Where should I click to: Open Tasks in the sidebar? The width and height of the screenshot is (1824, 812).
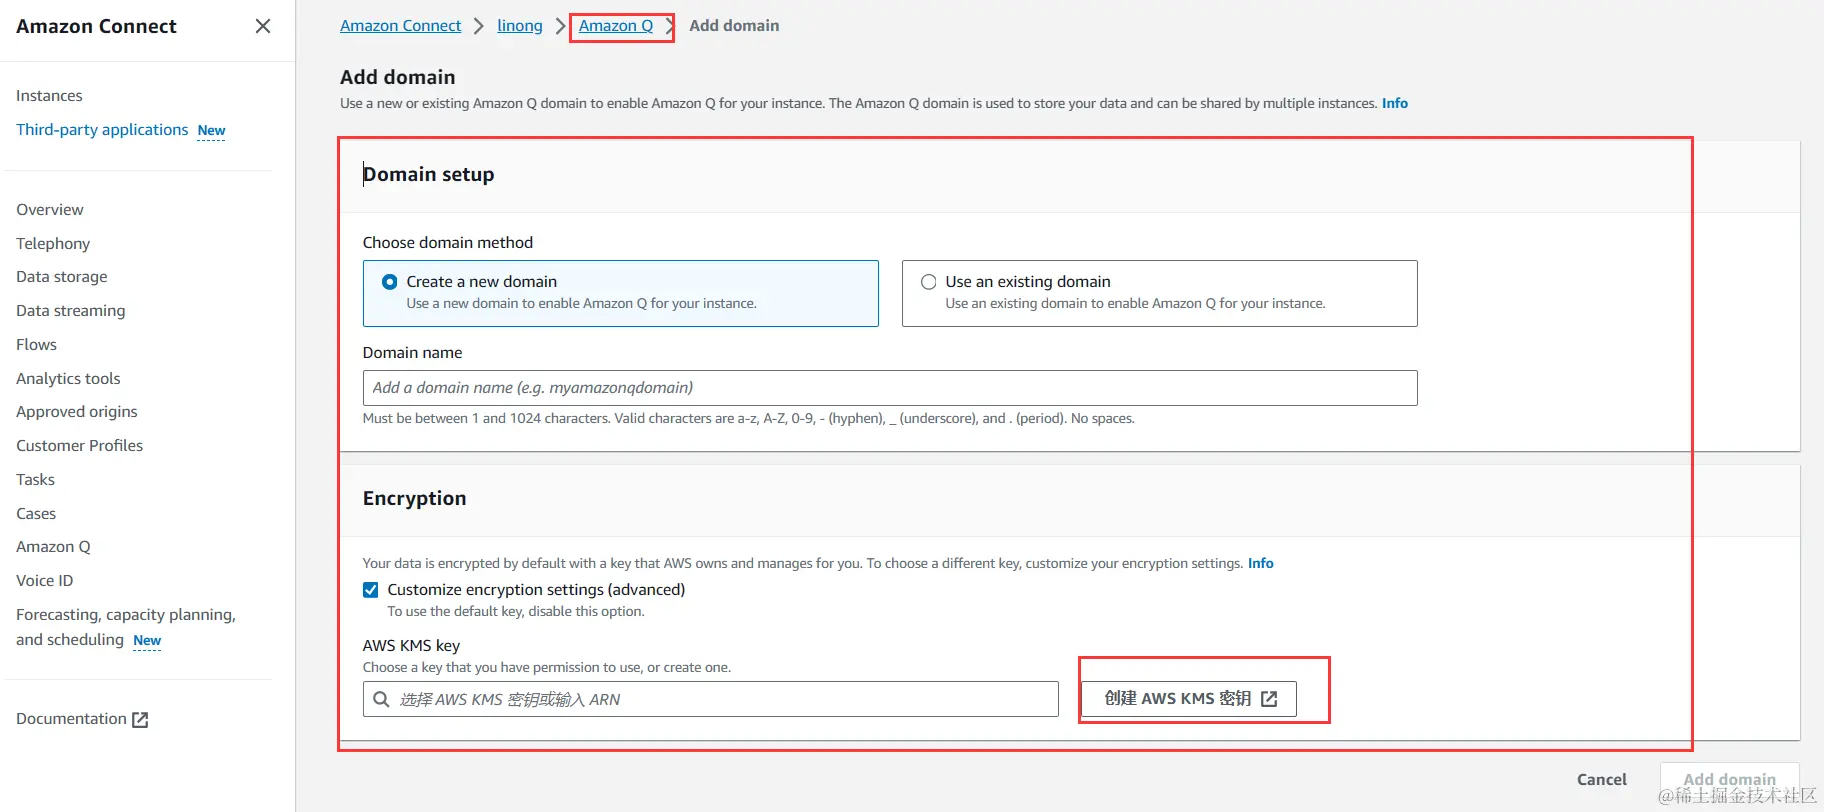[35, 480]
